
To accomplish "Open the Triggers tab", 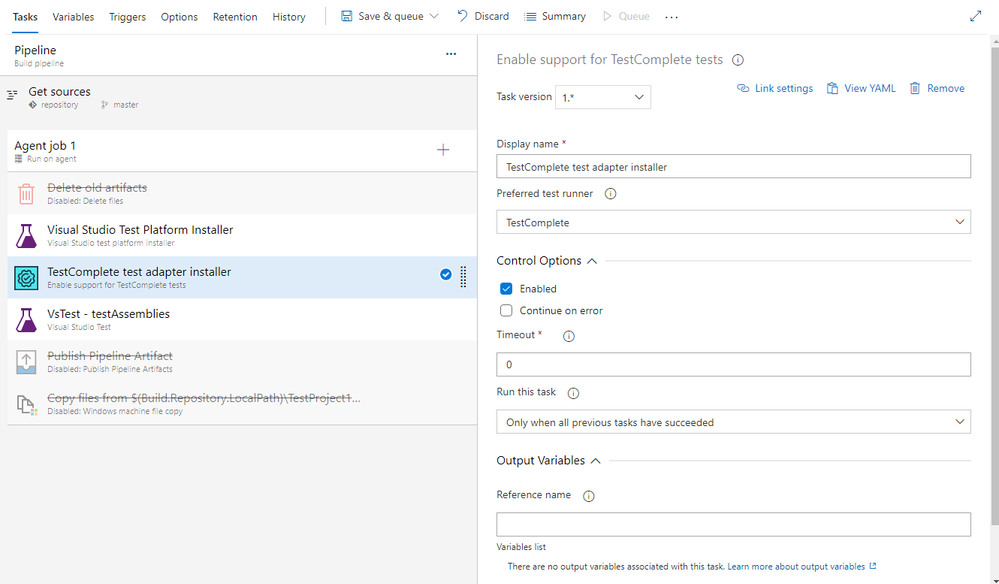I will [127, 17].
